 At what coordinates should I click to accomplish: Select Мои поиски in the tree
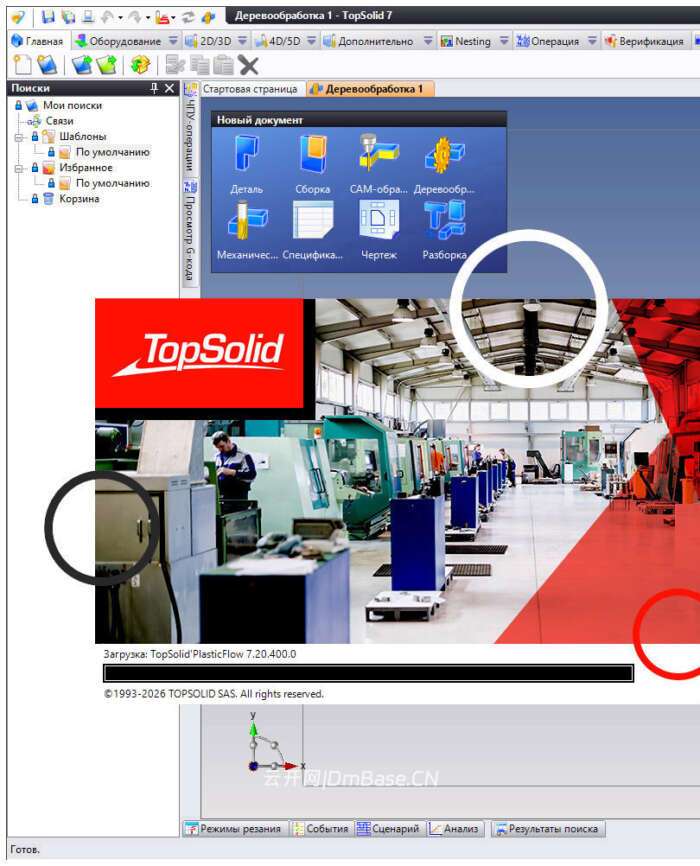click(72, 105)
